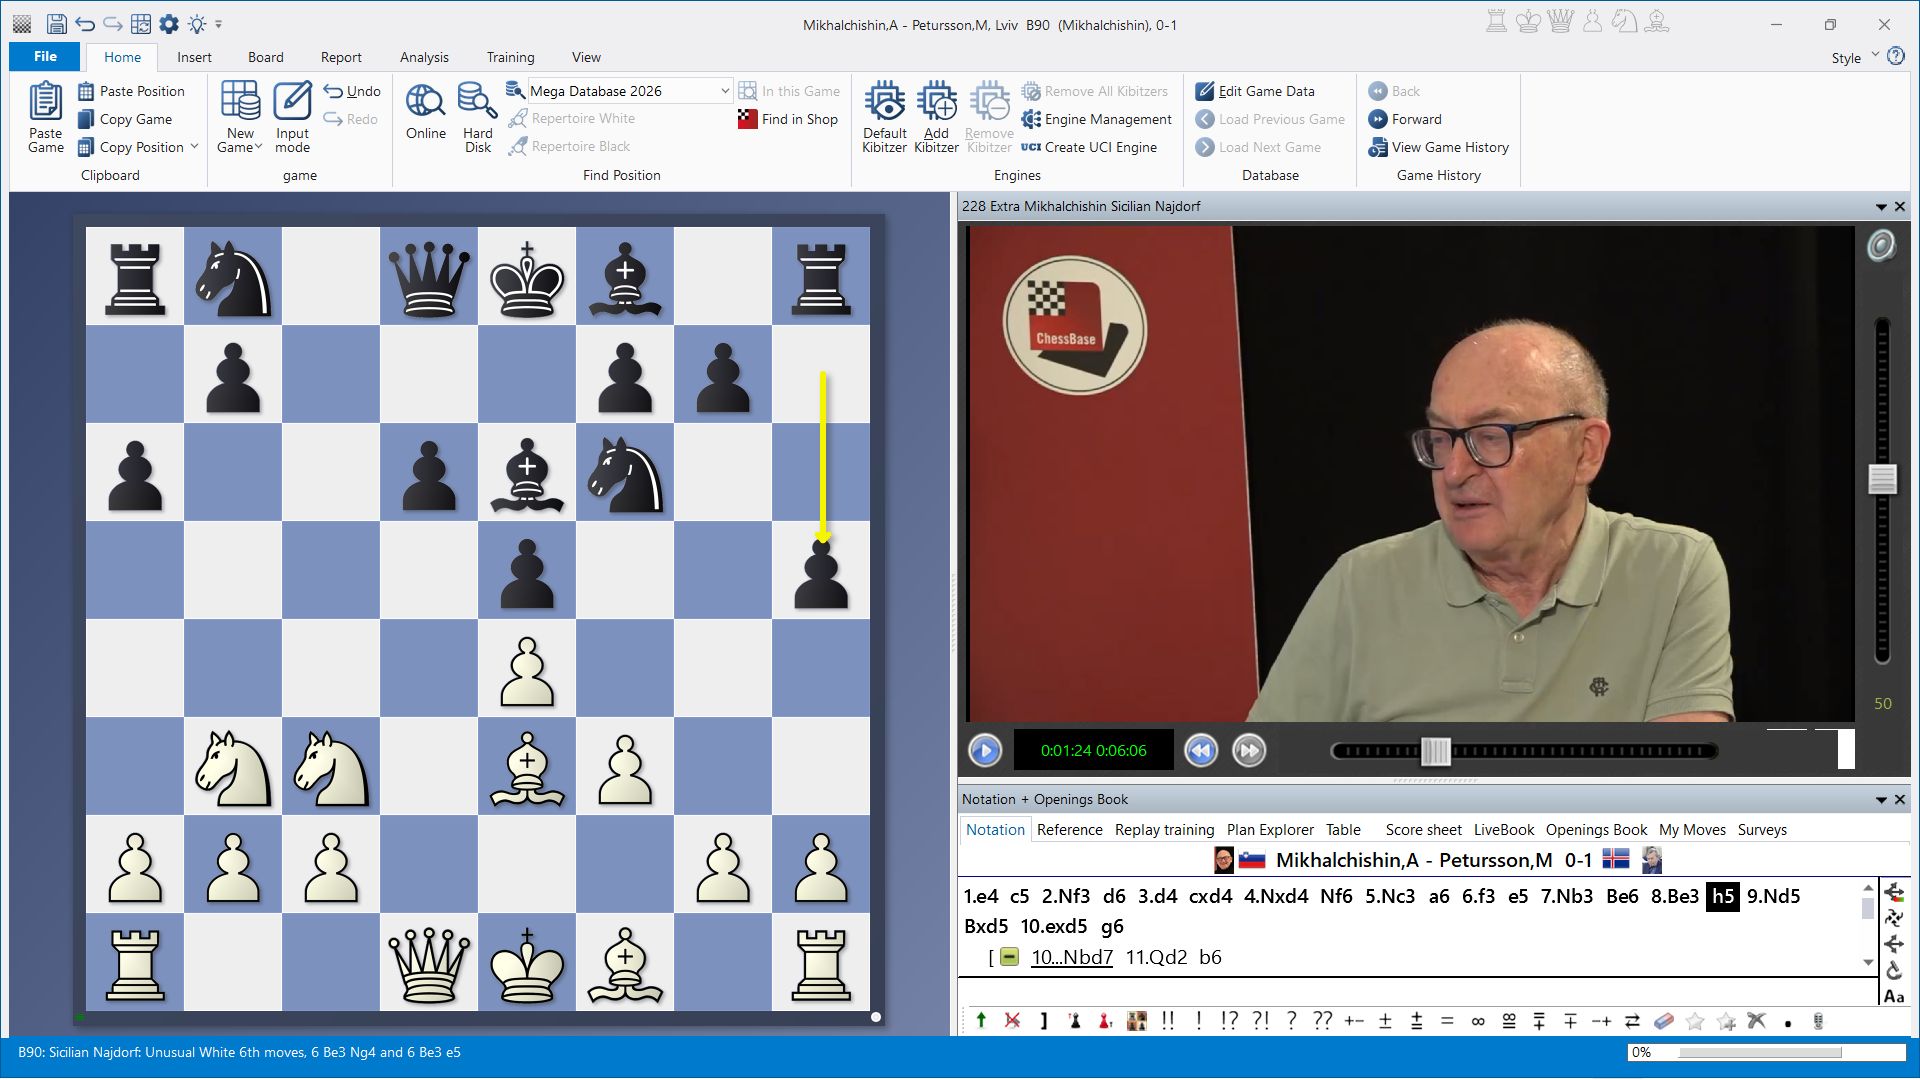Click Paste Game clipboard icon

pyautogui.click(x=45, y=102)
